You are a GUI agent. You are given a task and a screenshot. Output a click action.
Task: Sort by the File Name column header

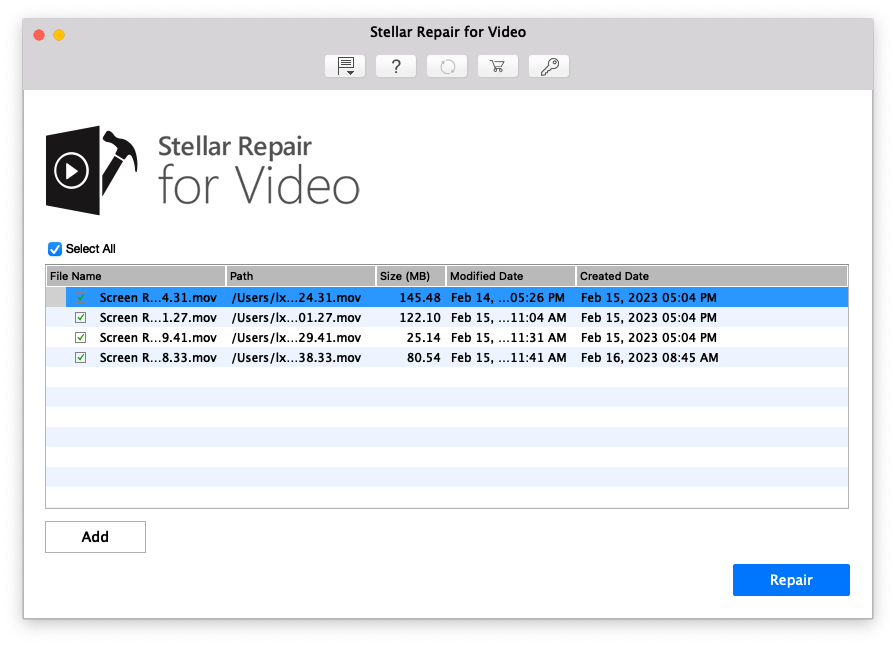pos(136,276)
